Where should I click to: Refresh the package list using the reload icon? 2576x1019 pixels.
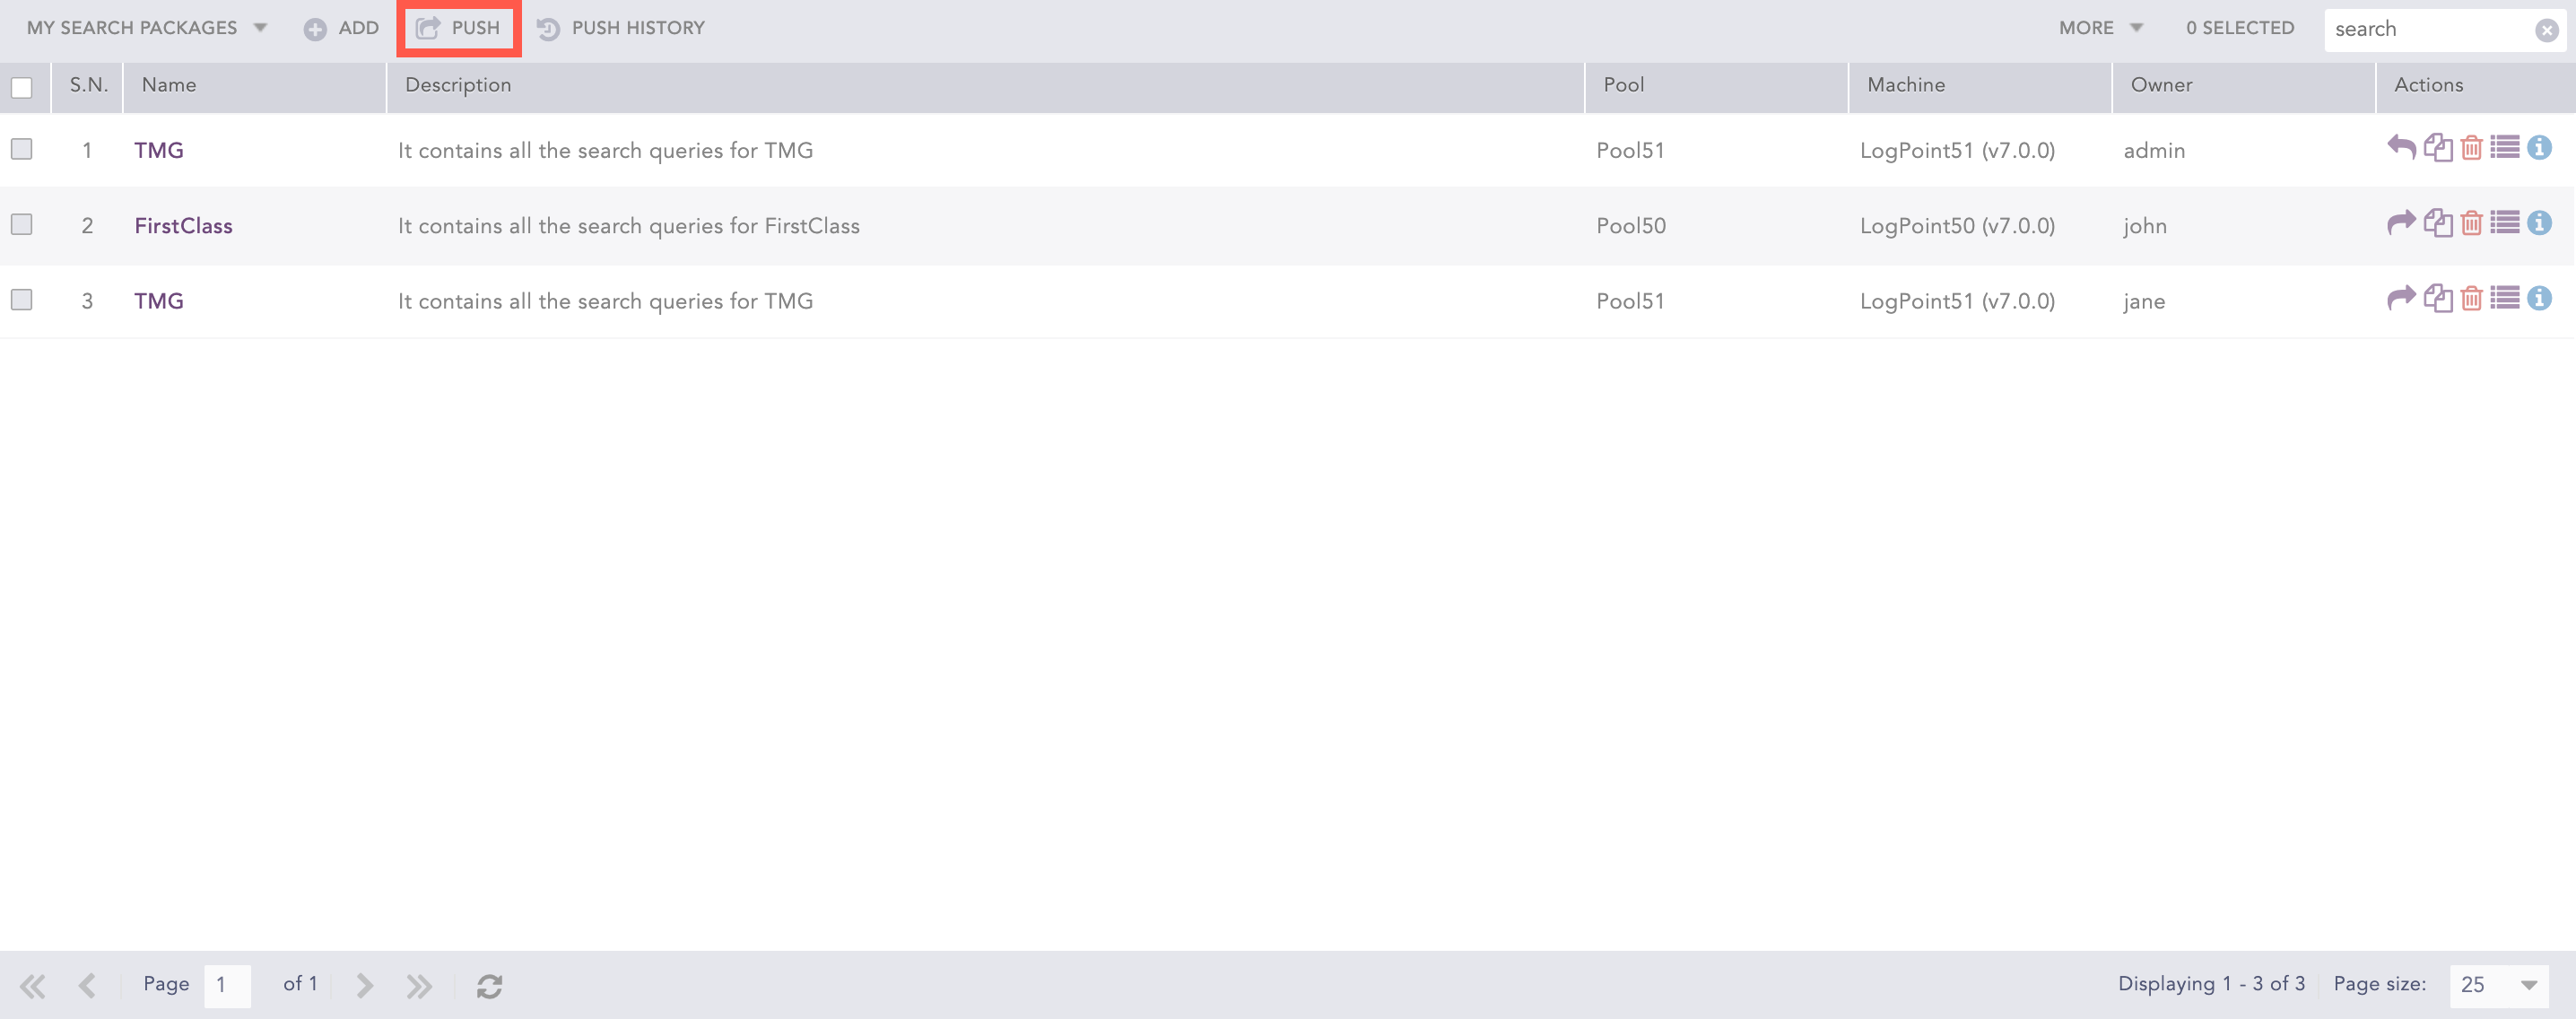489,986
